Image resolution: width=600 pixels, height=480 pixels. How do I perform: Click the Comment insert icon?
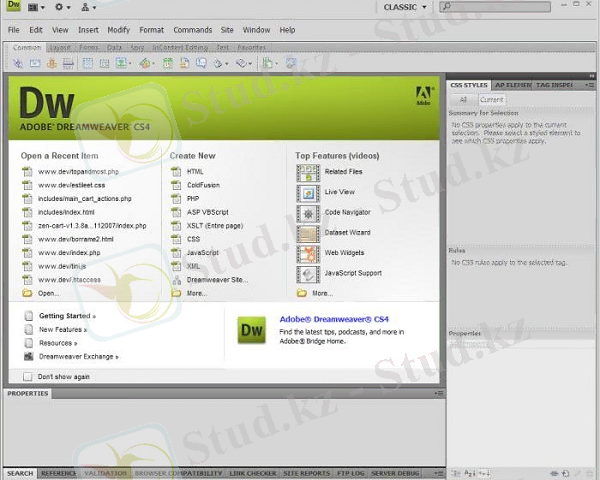pyautogui.click(x=201, y=63)
